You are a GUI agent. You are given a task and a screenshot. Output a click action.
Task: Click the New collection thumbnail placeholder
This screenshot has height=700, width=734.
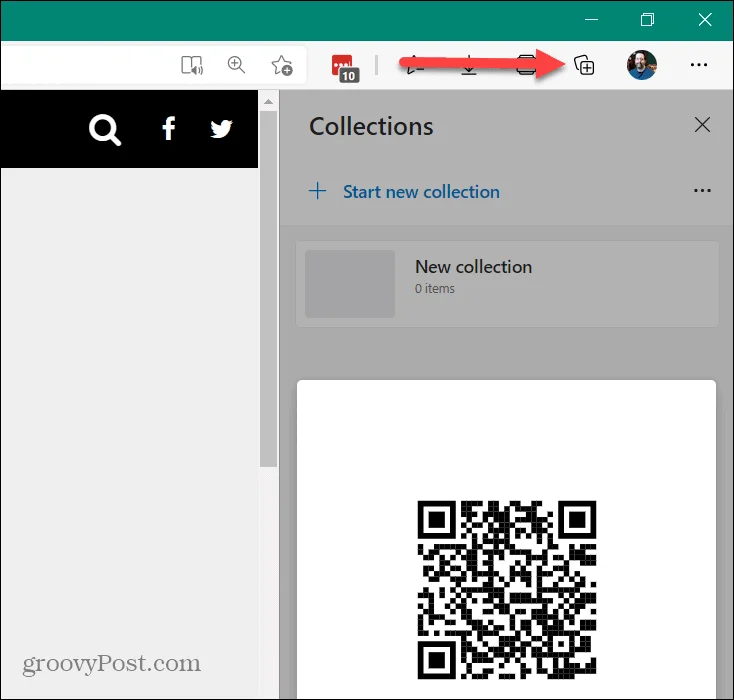[350, 284]
